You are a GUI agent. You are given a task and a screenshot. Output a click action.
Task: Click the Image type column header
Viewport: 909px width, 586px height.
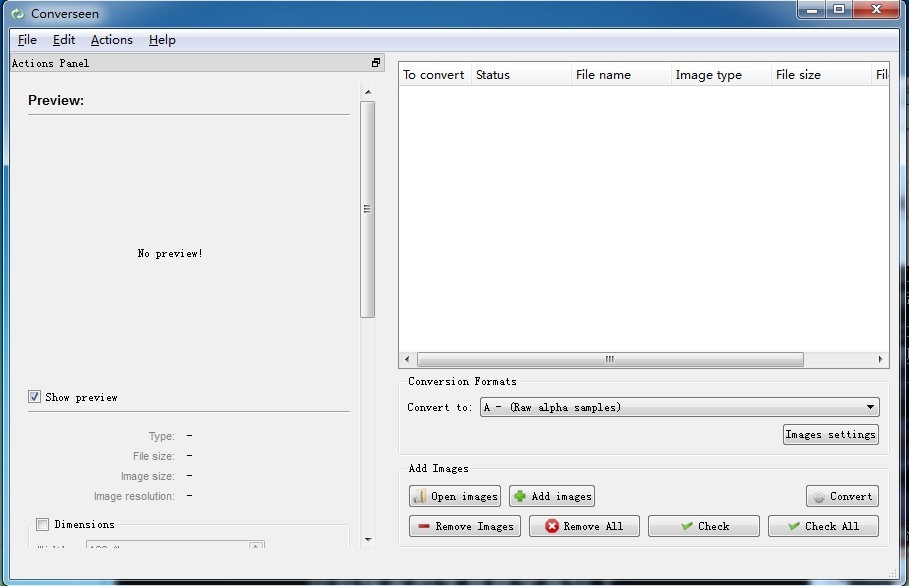[708, 75]
